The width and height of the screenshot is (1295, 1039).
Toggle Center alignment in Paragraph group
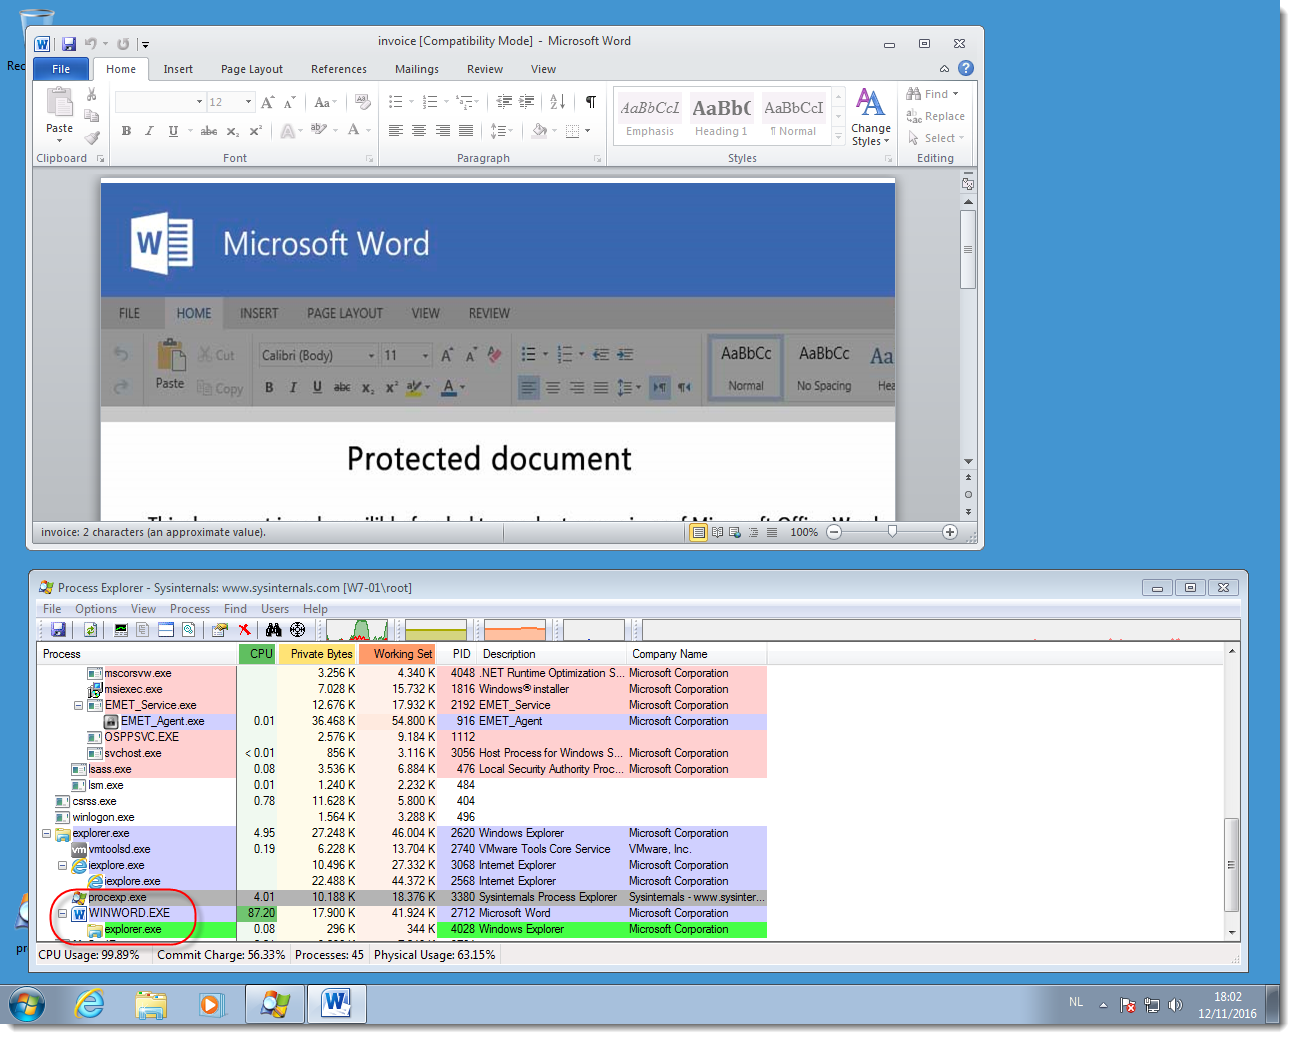pos(419,131)
